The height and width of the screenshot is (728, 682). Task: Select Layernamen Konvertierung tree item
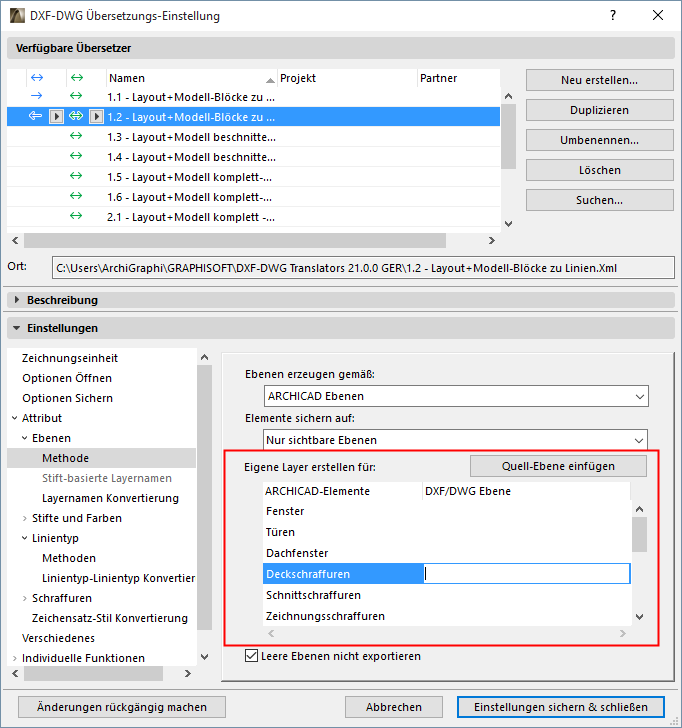[x=110, y=498]
